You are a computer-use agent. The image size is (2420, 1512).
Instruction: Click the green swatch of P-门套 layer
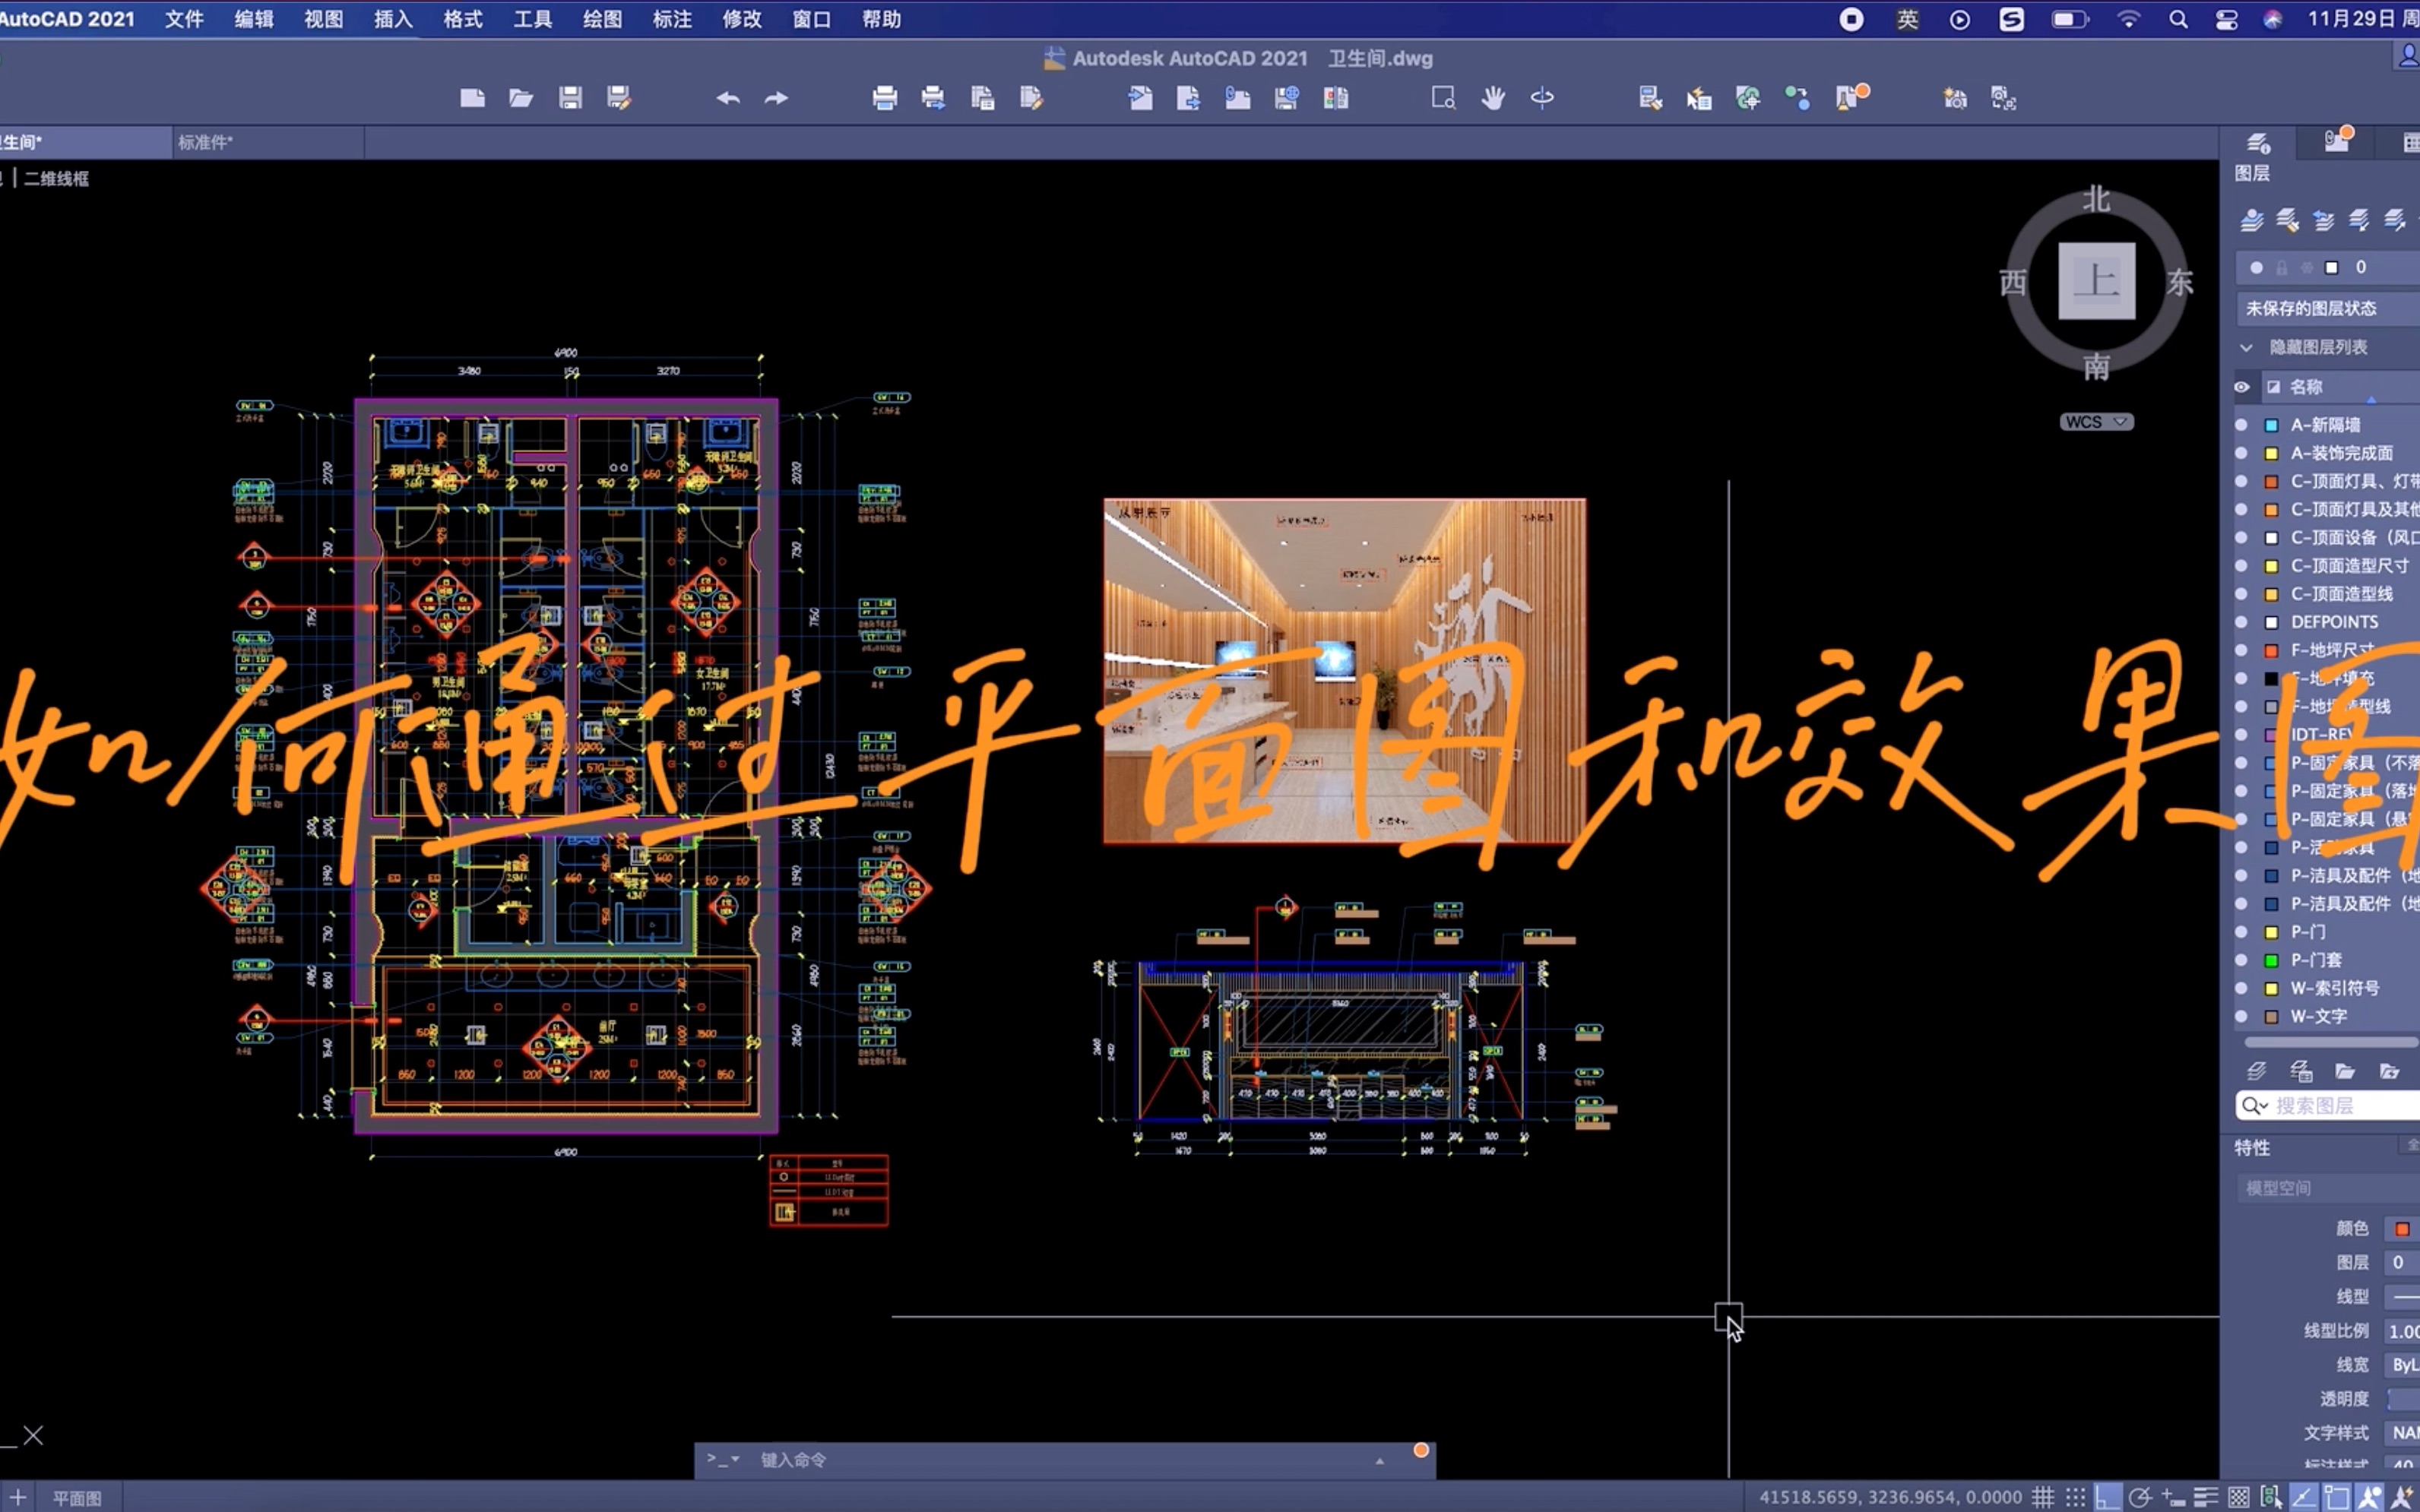(2271, 960)
